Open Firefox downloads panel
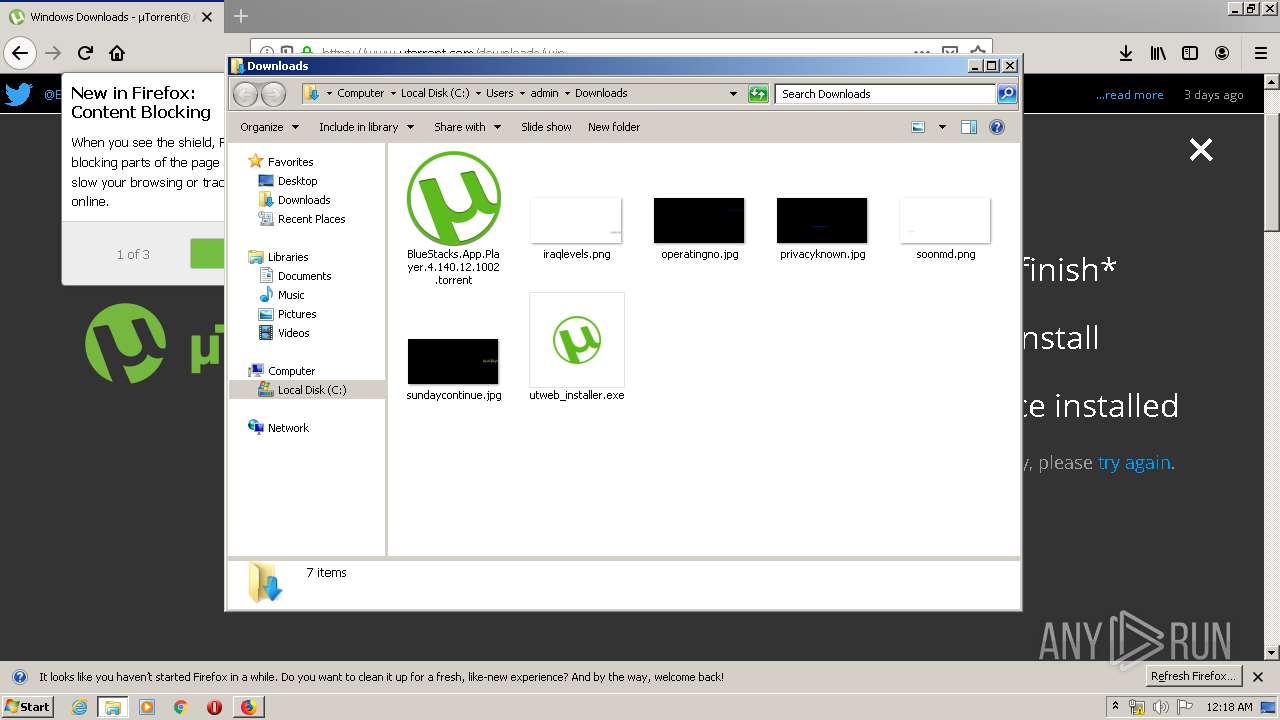Viewport: 1280px width, 720px height. point(1125,53)
